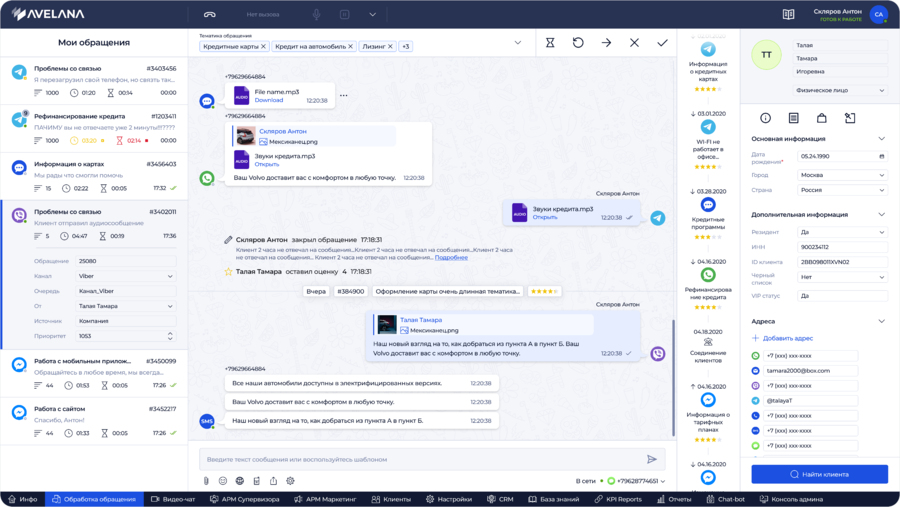Remove the Кредитные карты topic tag
The width and height of the screenshot is (900, 507).
(x=264, y=47)
